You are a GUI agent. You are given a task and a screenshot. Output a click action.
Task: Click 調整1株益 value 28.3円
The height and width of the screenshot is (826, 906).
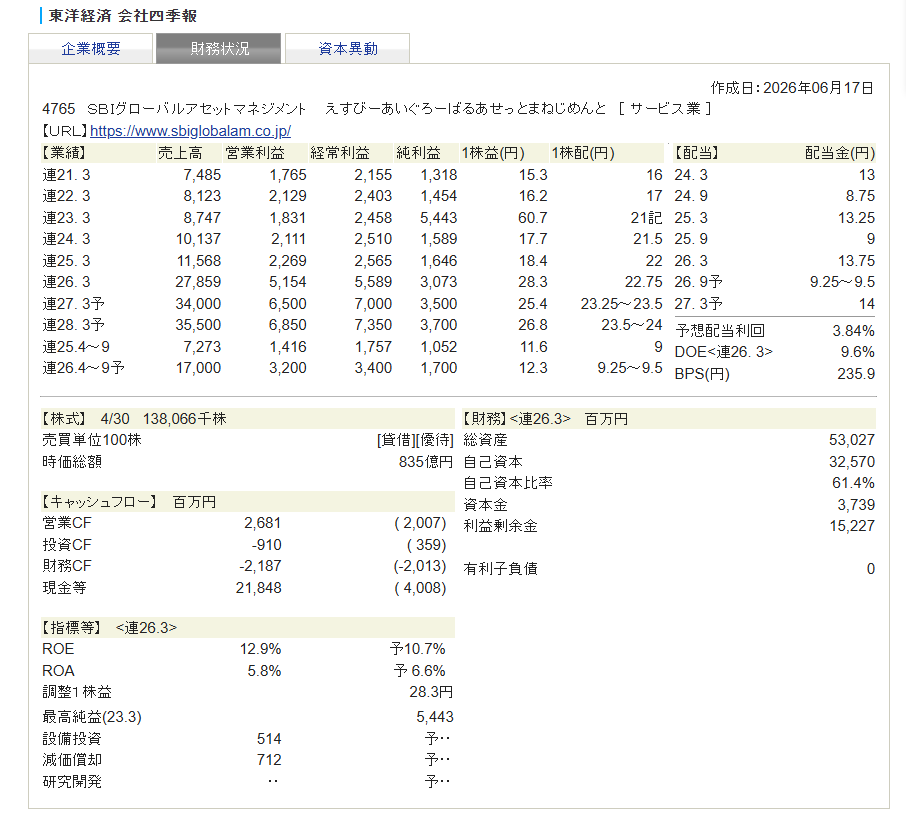pyautogui.click(x=431, y=692)
